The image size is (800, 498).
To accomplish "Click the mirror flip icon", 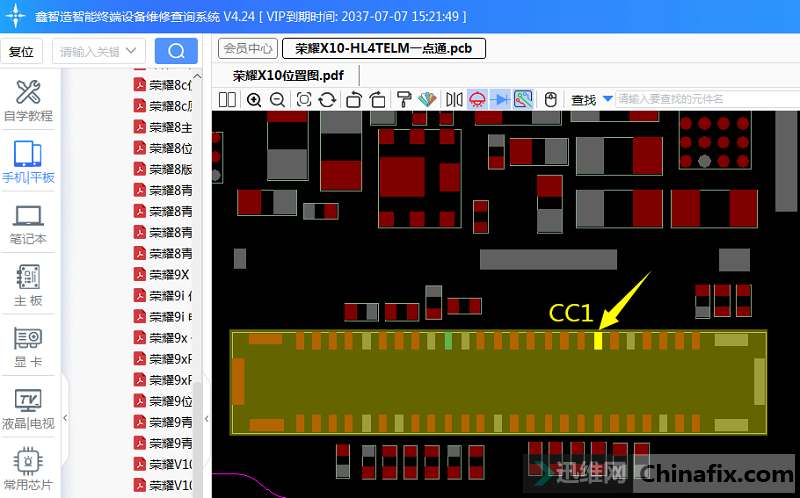I will pos(454,99).
